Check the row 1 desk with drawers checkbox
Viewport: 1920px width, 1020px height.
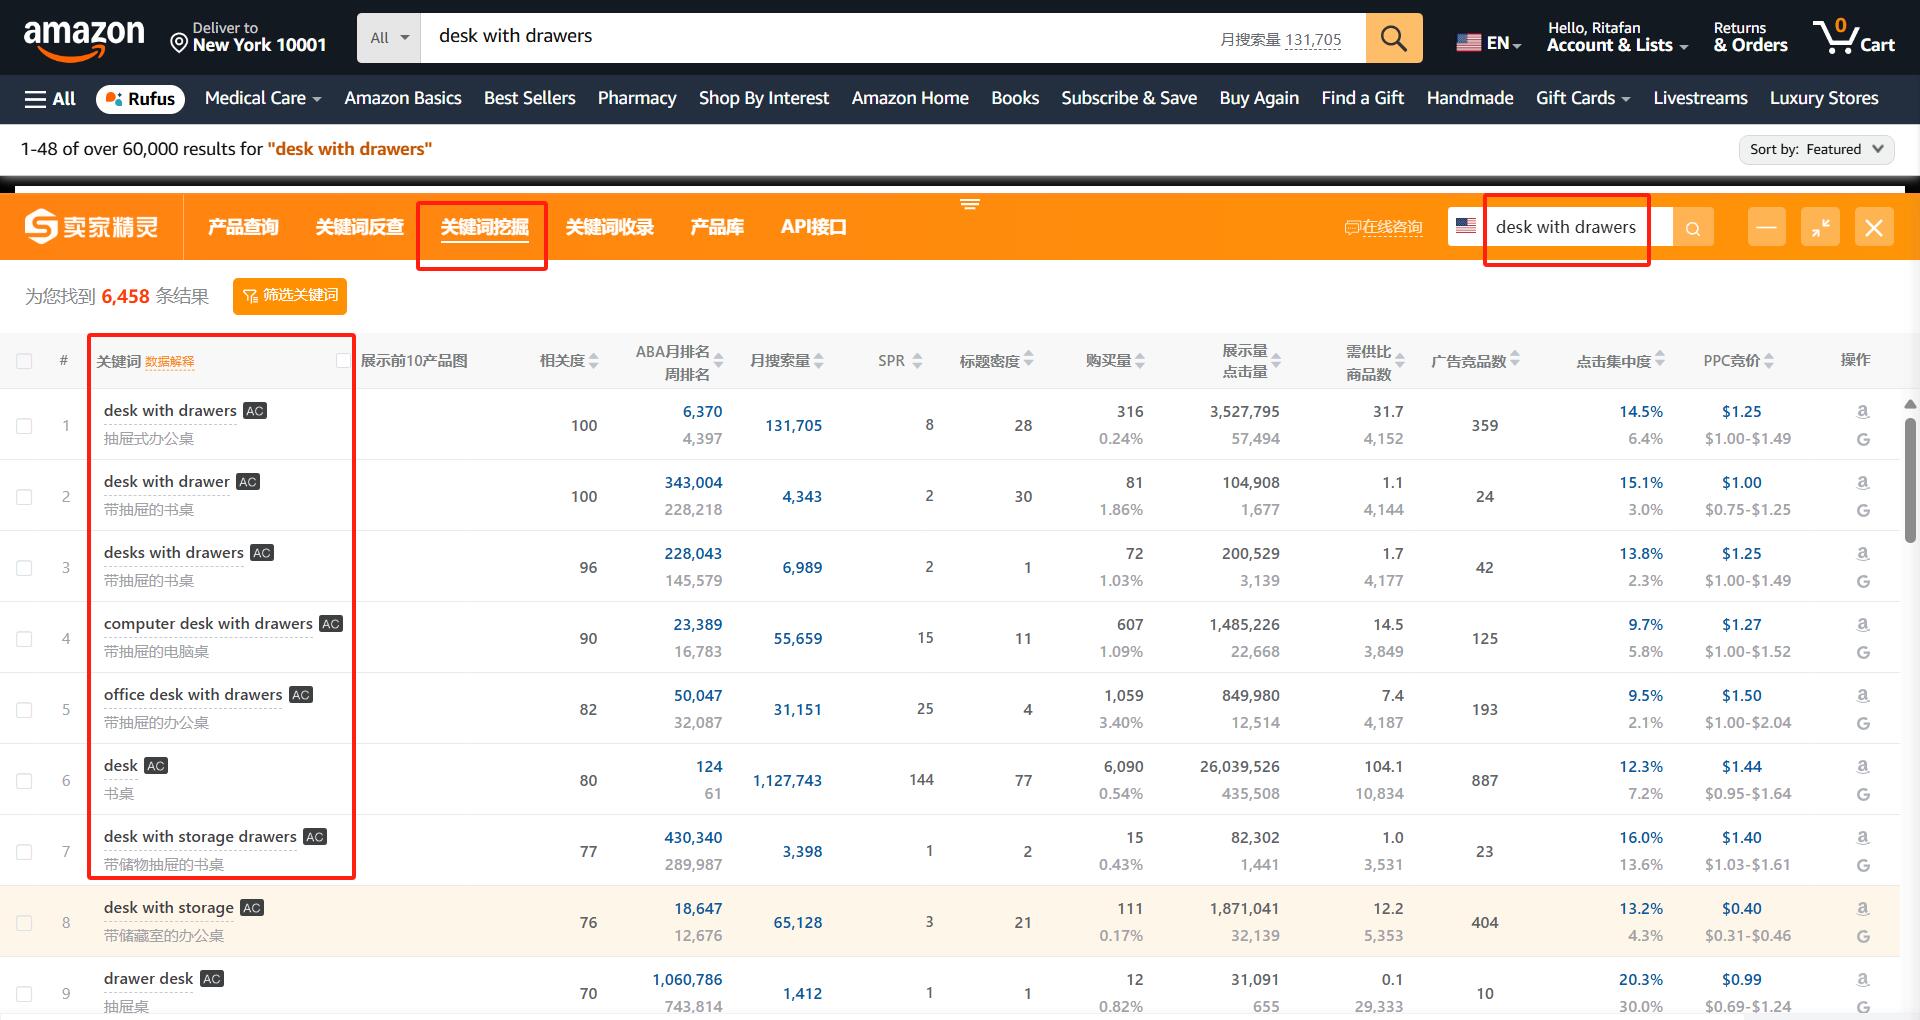coord(24,426)
